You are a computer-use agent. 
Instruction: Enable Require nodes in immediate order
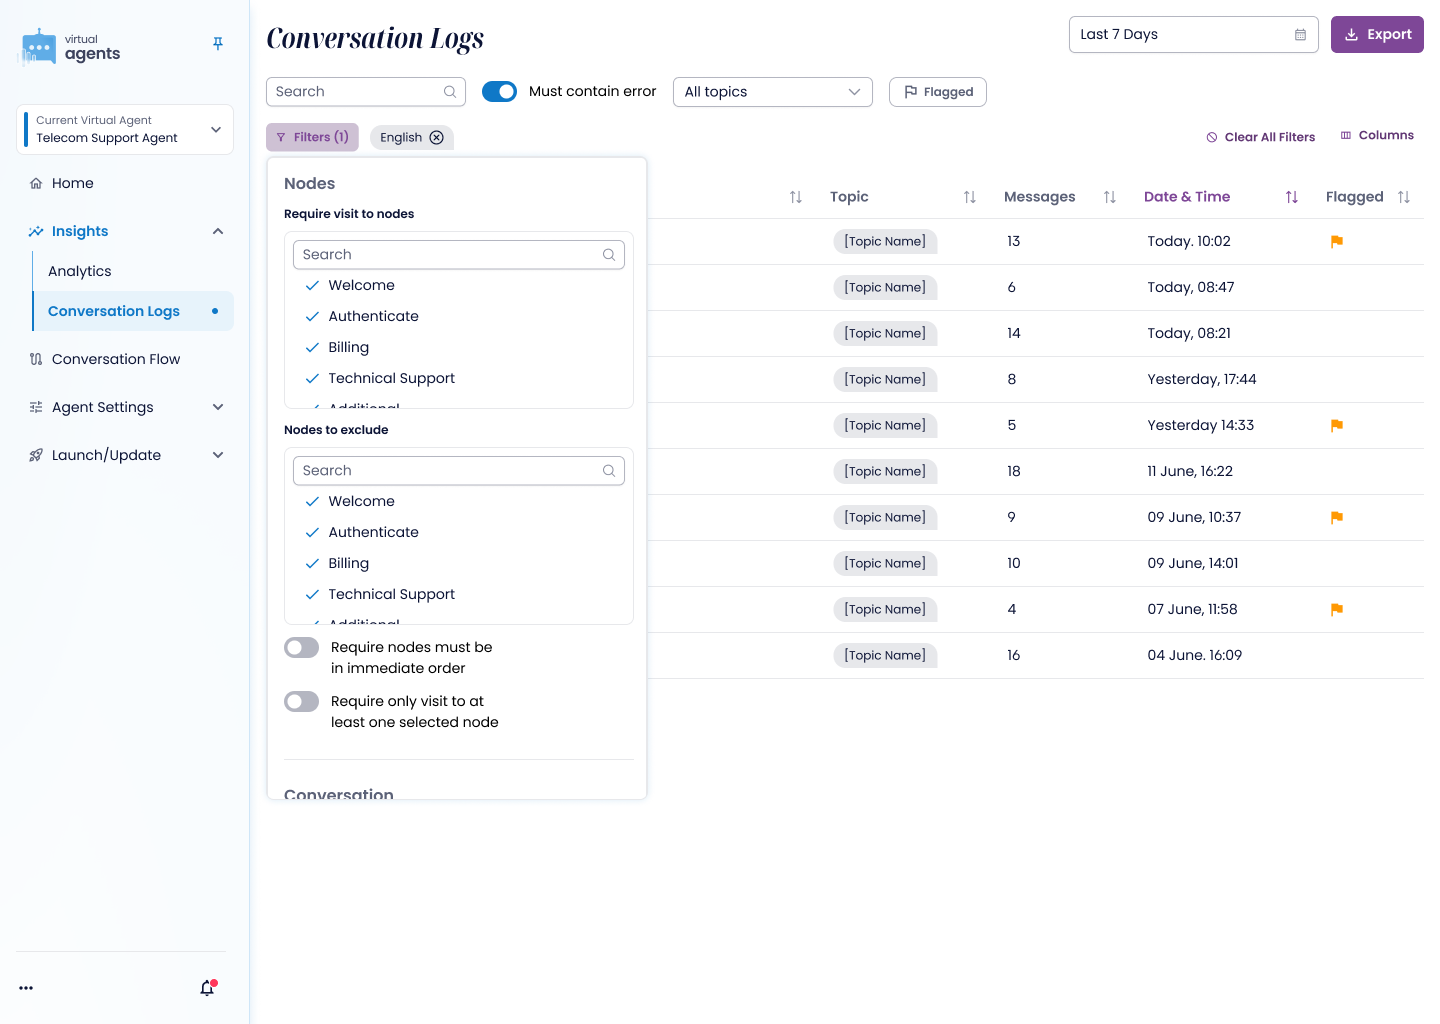click(x=301, y=648)
